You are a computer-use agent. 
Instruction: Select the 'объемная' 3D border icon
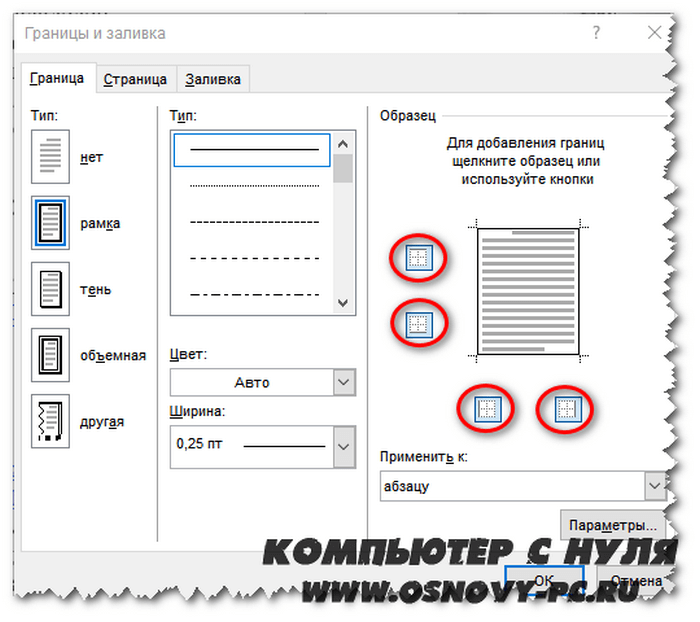[50, 355]
